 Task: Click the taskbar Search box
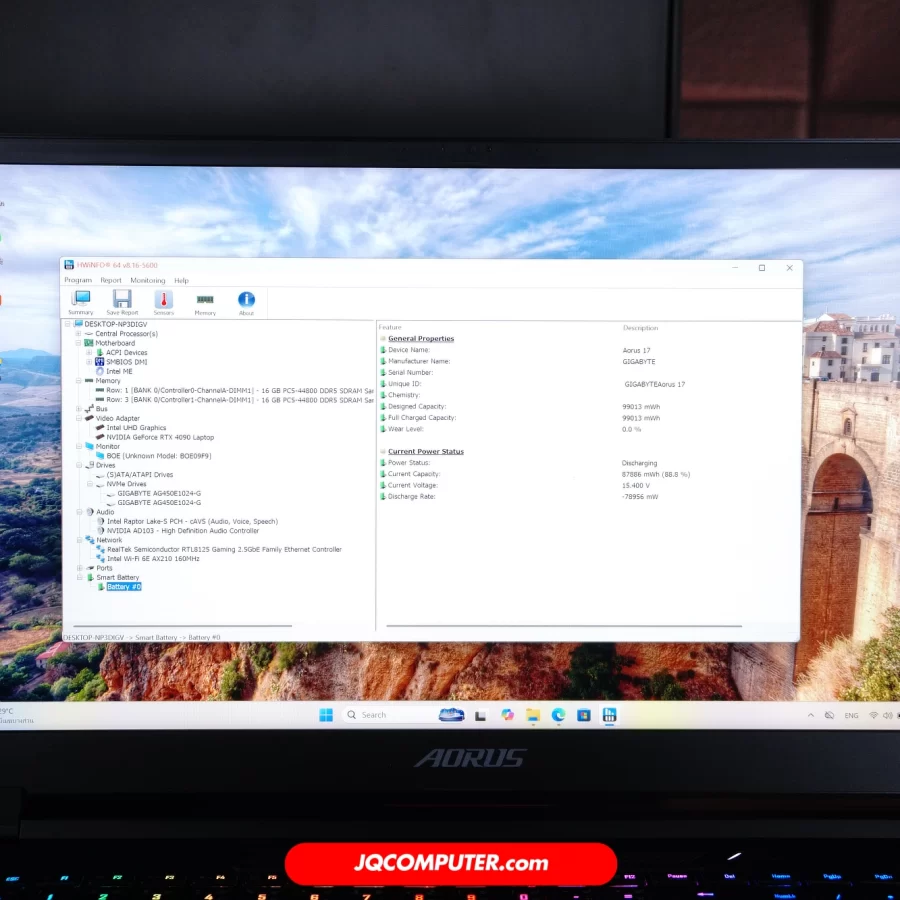point(390,715)
